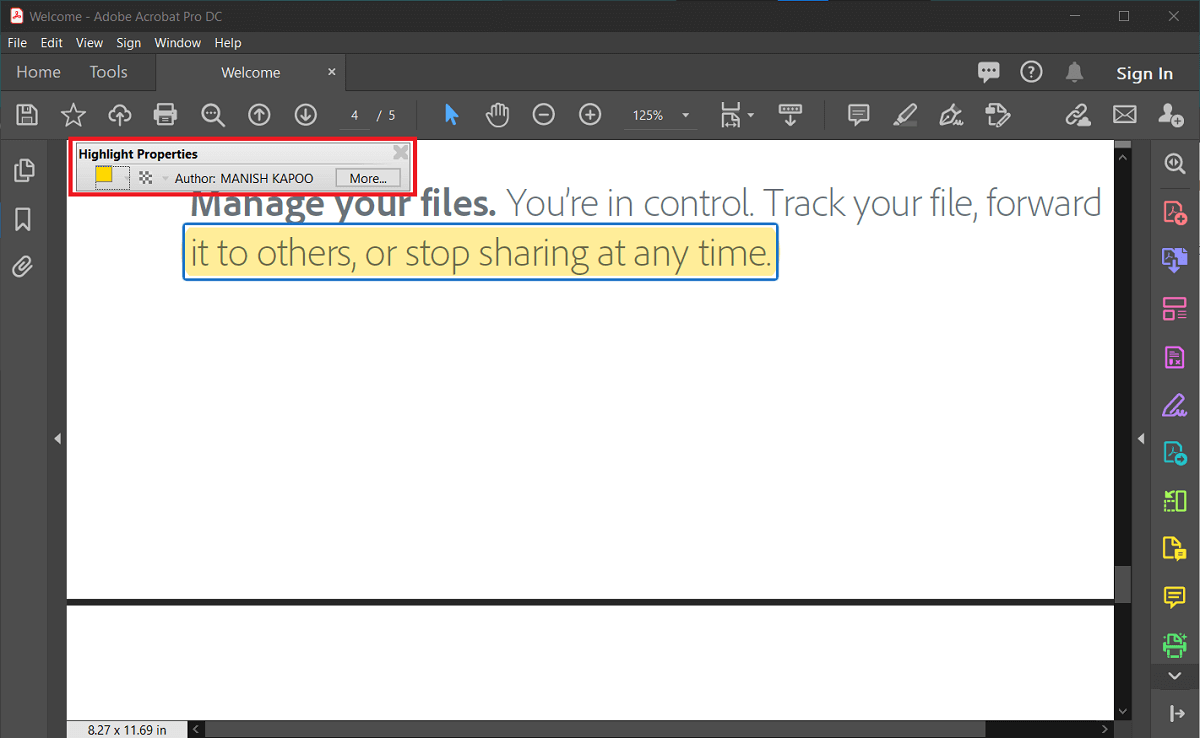Select the text selection arrow tool
The height and width of the screenshot is (738, 1200).
coord(451,114)
